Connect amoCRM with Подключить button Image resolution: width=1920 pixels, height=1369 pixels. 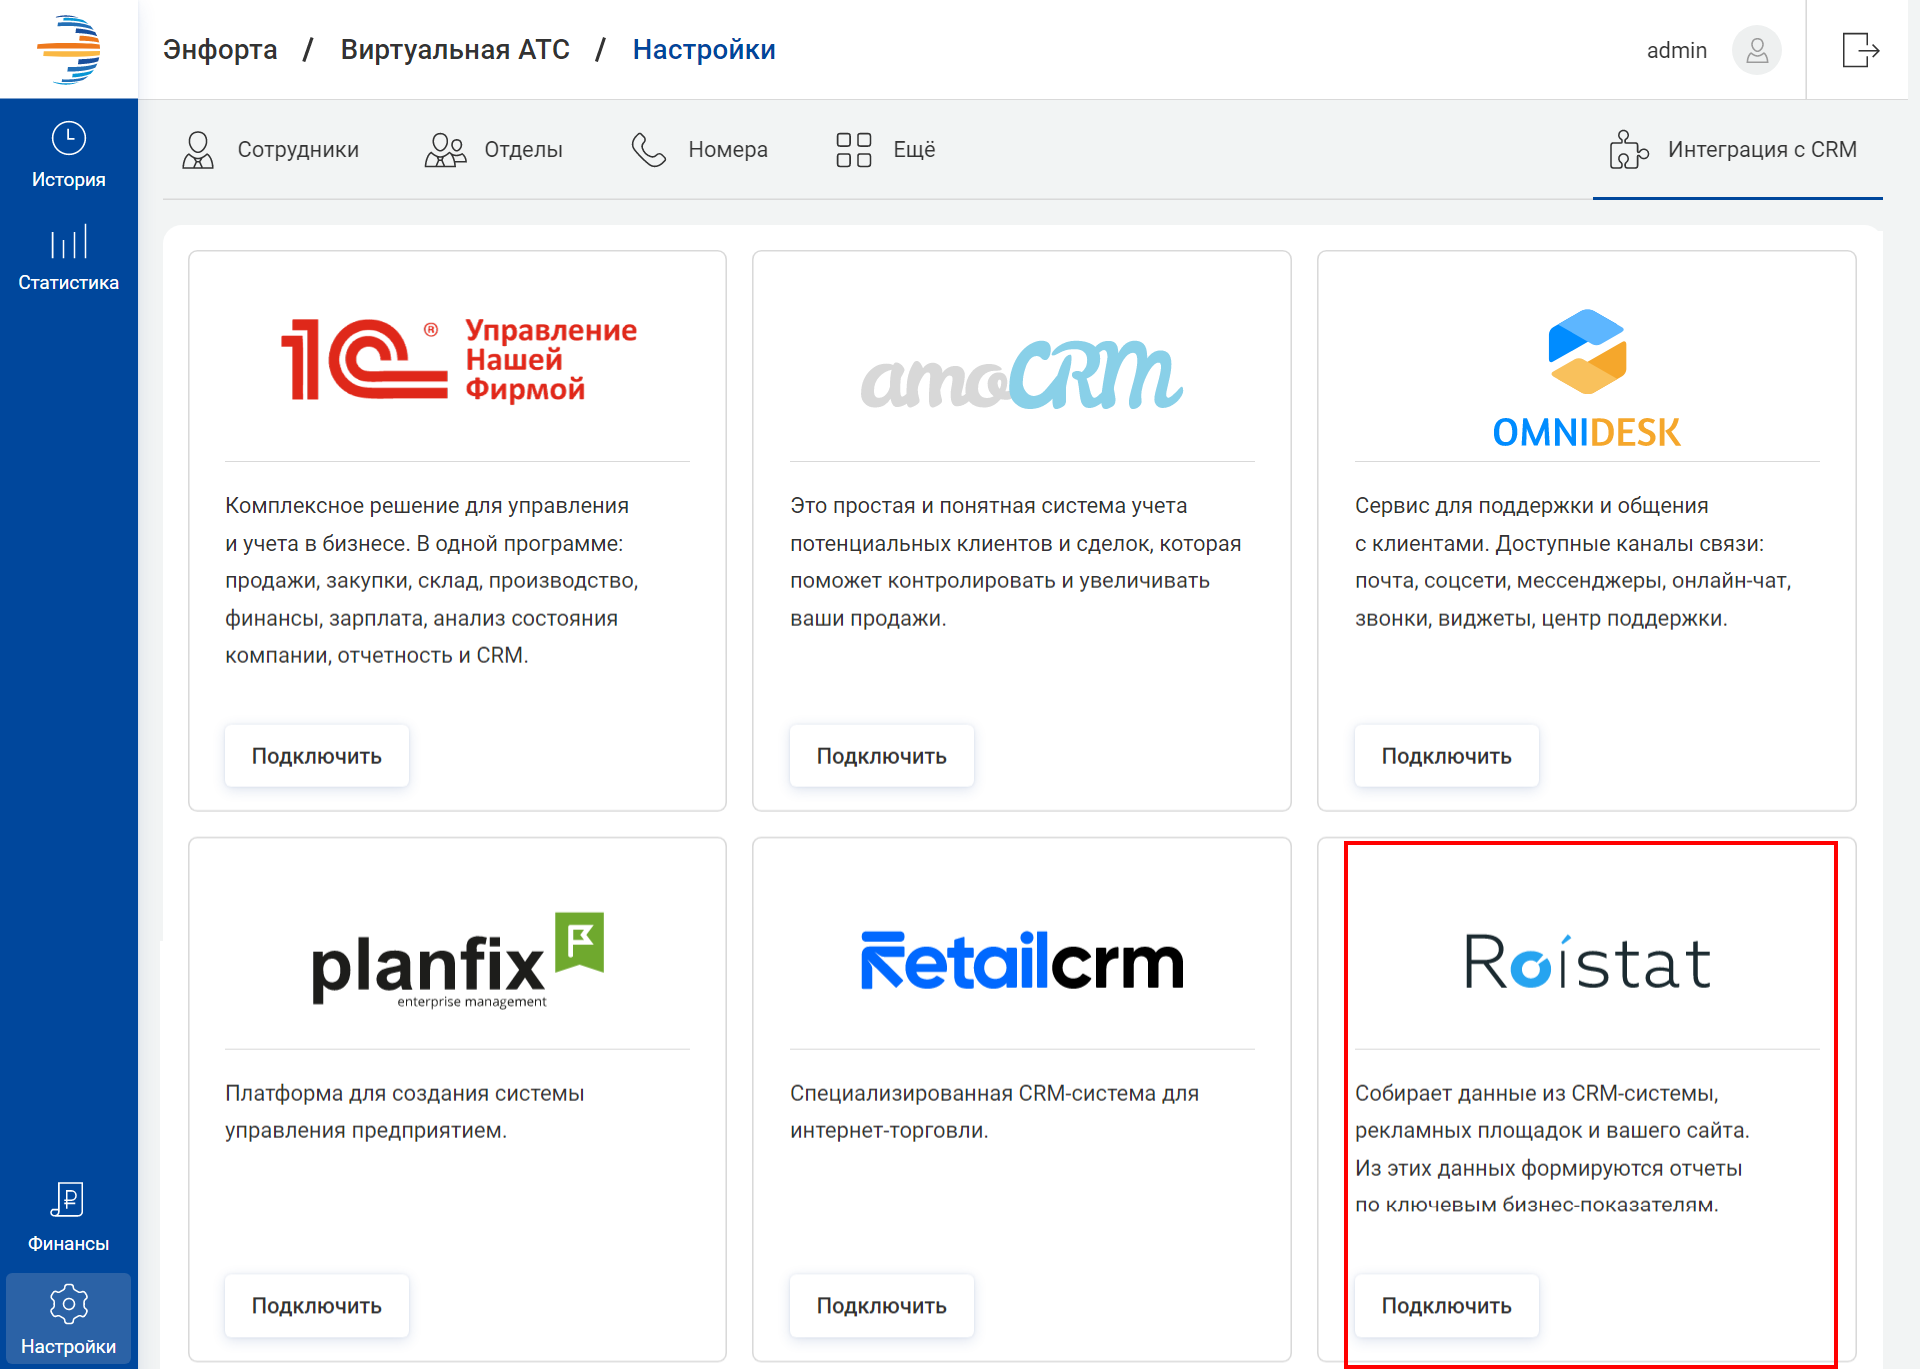coord(882,756)
